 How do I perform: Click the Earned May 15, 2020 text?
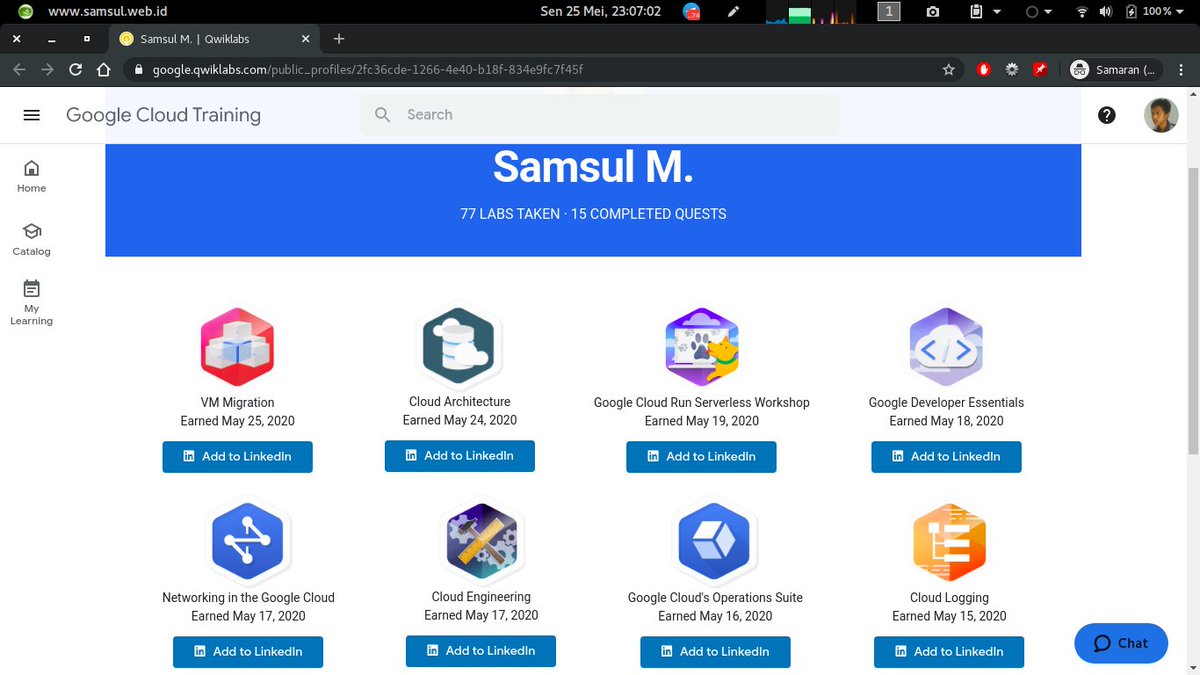(949, 616)
